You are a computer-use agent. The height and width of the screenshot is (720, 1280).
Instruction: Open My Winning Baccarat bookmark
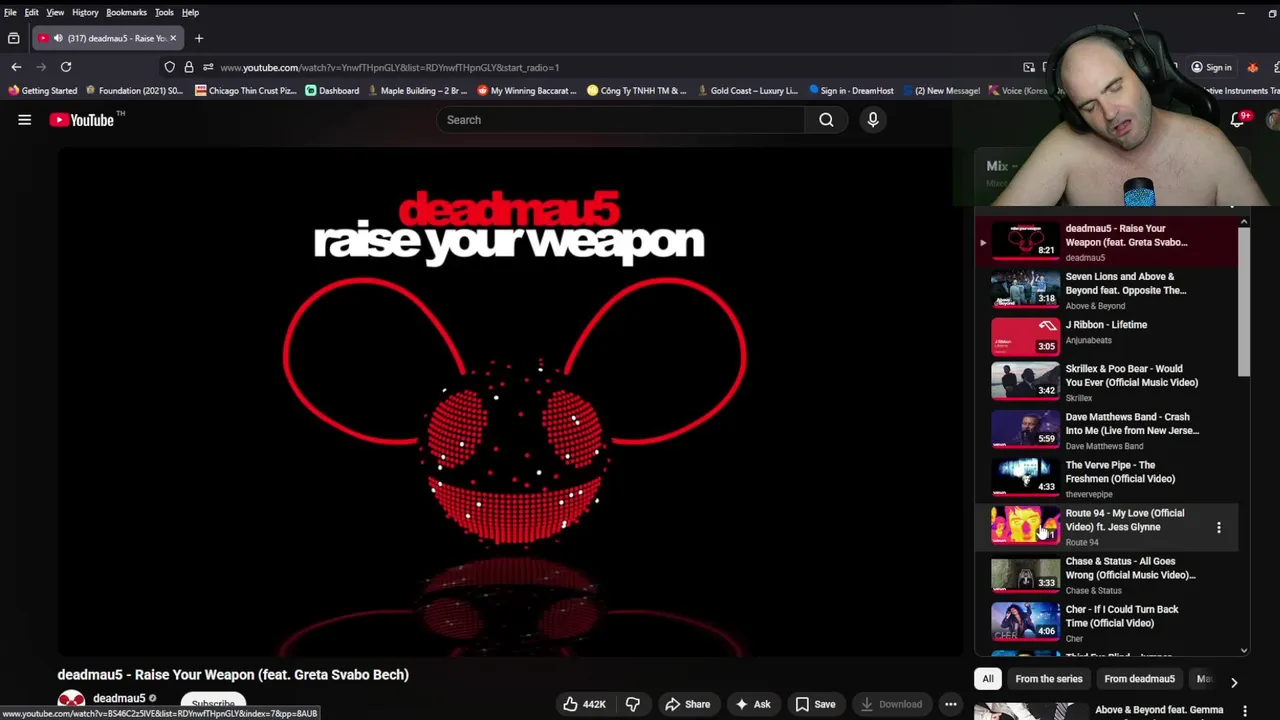tap(527, 90)
